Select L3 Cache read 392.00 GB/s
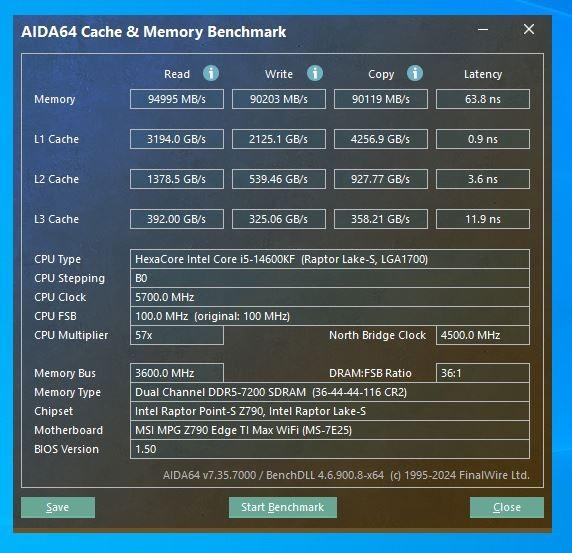The image size is (572, 553). (x=177, y=219)
